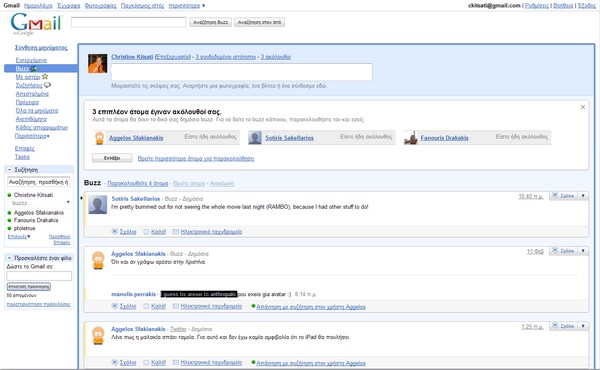The height and width of the screenshot is (370, 600).
Task: Click Fanouris Drakakis avatar in followers box
Action: tap(411, 138)
